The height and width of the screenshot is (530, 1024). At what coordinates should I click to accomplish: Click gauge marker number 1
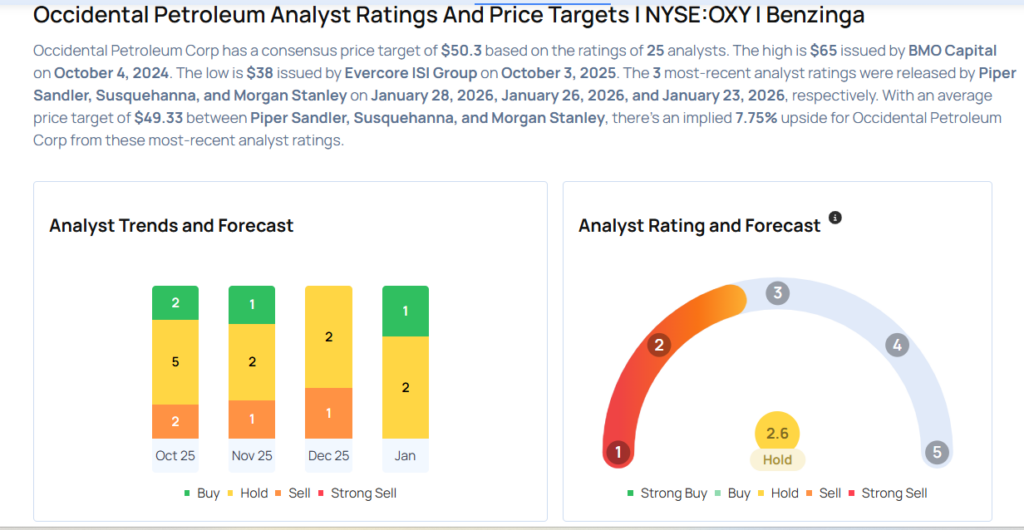[x=618, y=452]
